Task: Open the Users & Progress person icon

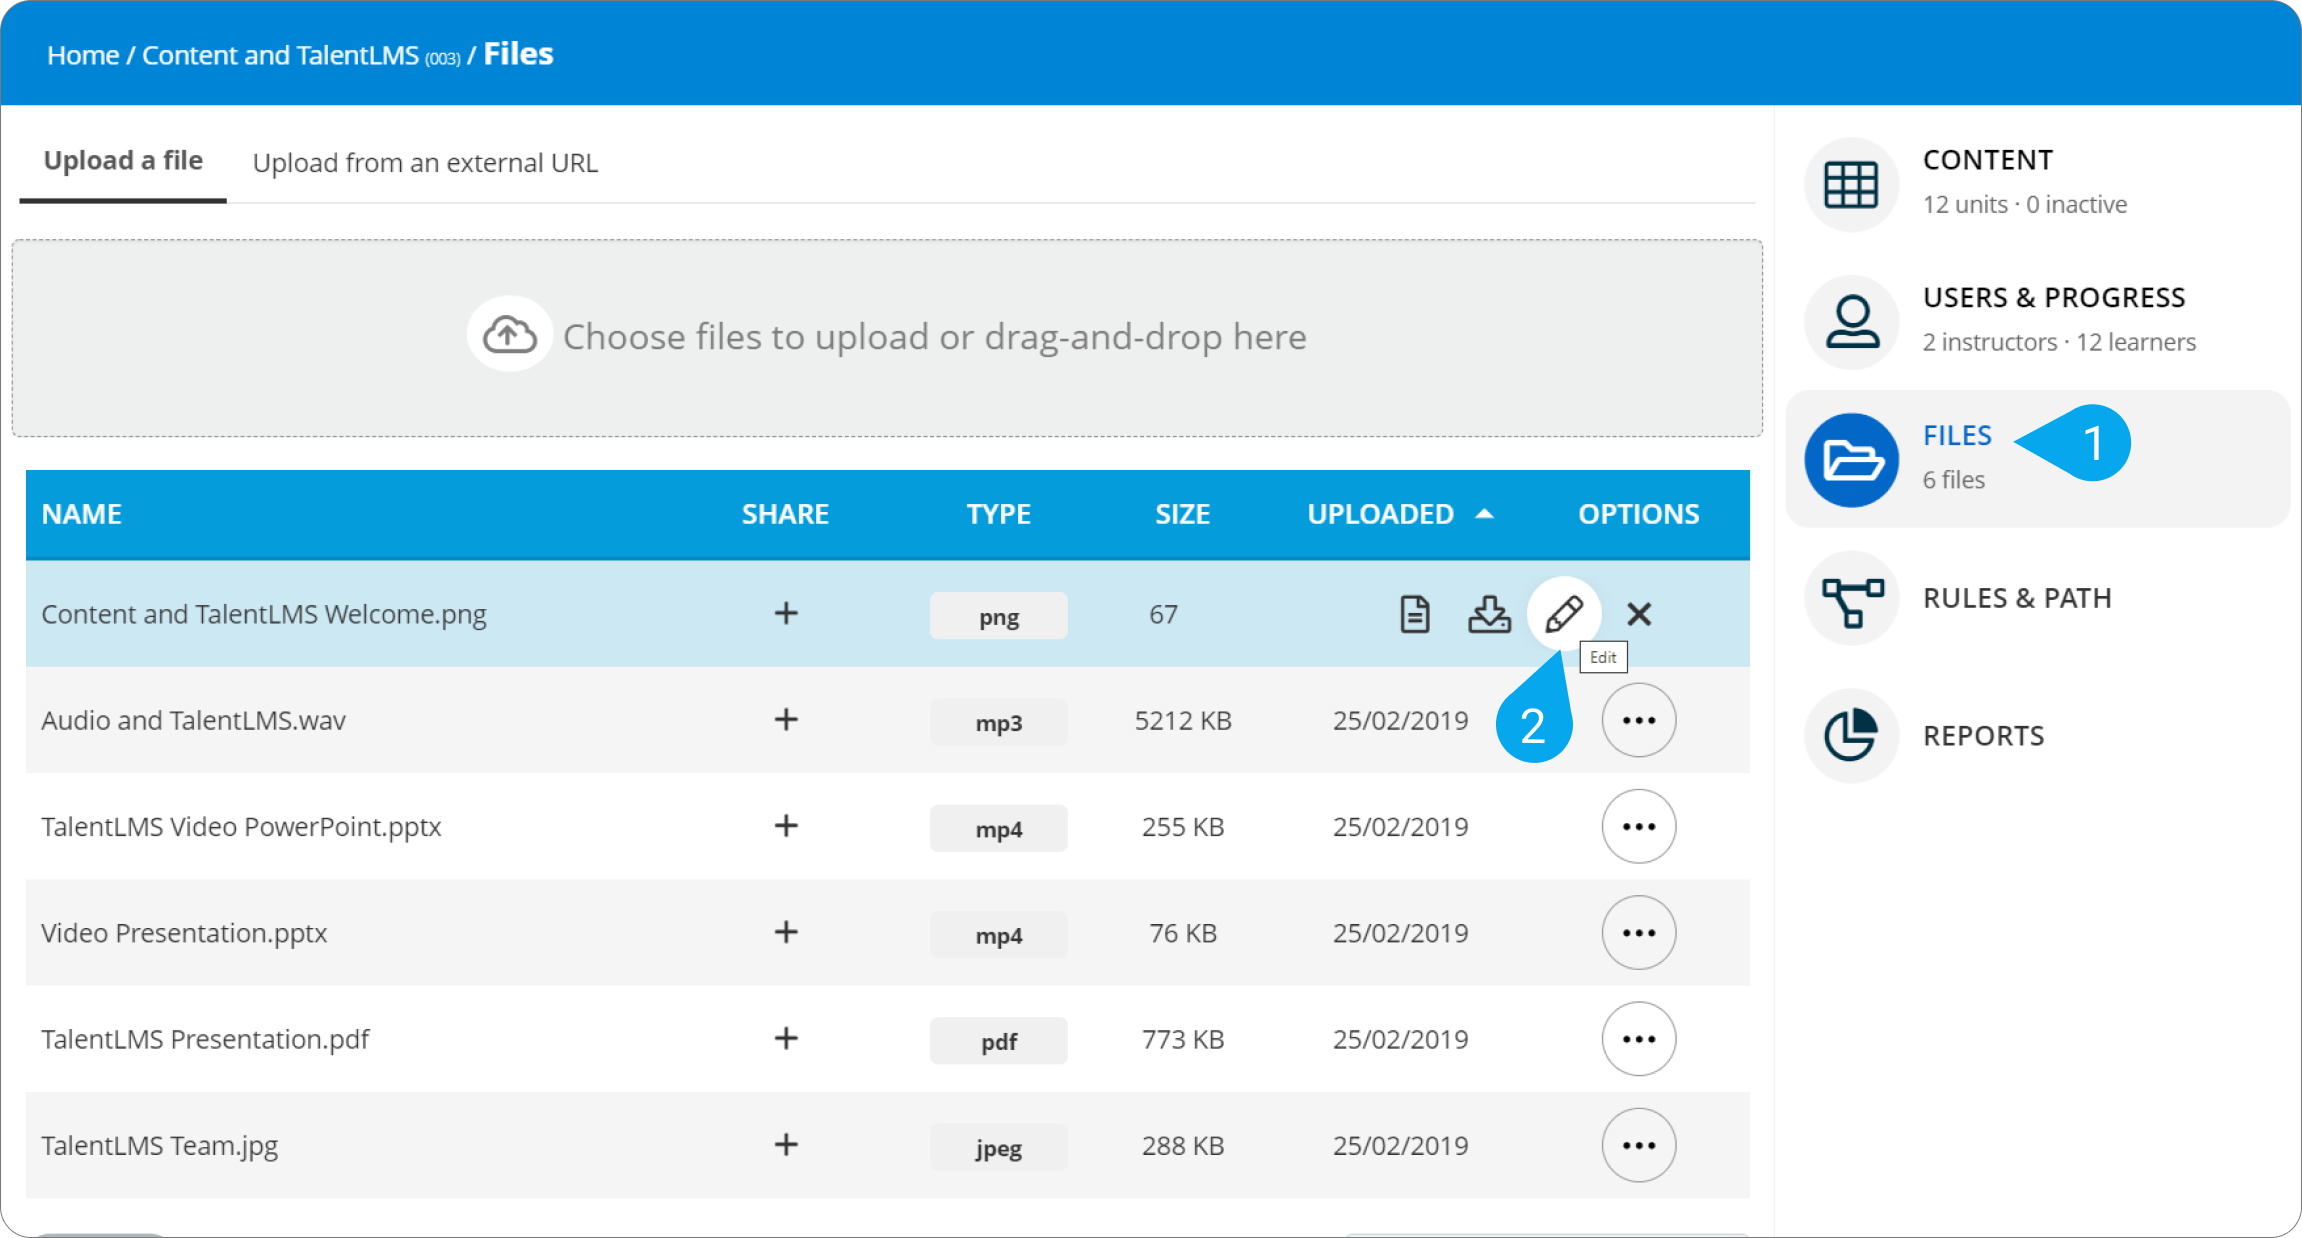Action: [x=1851, y=322]
